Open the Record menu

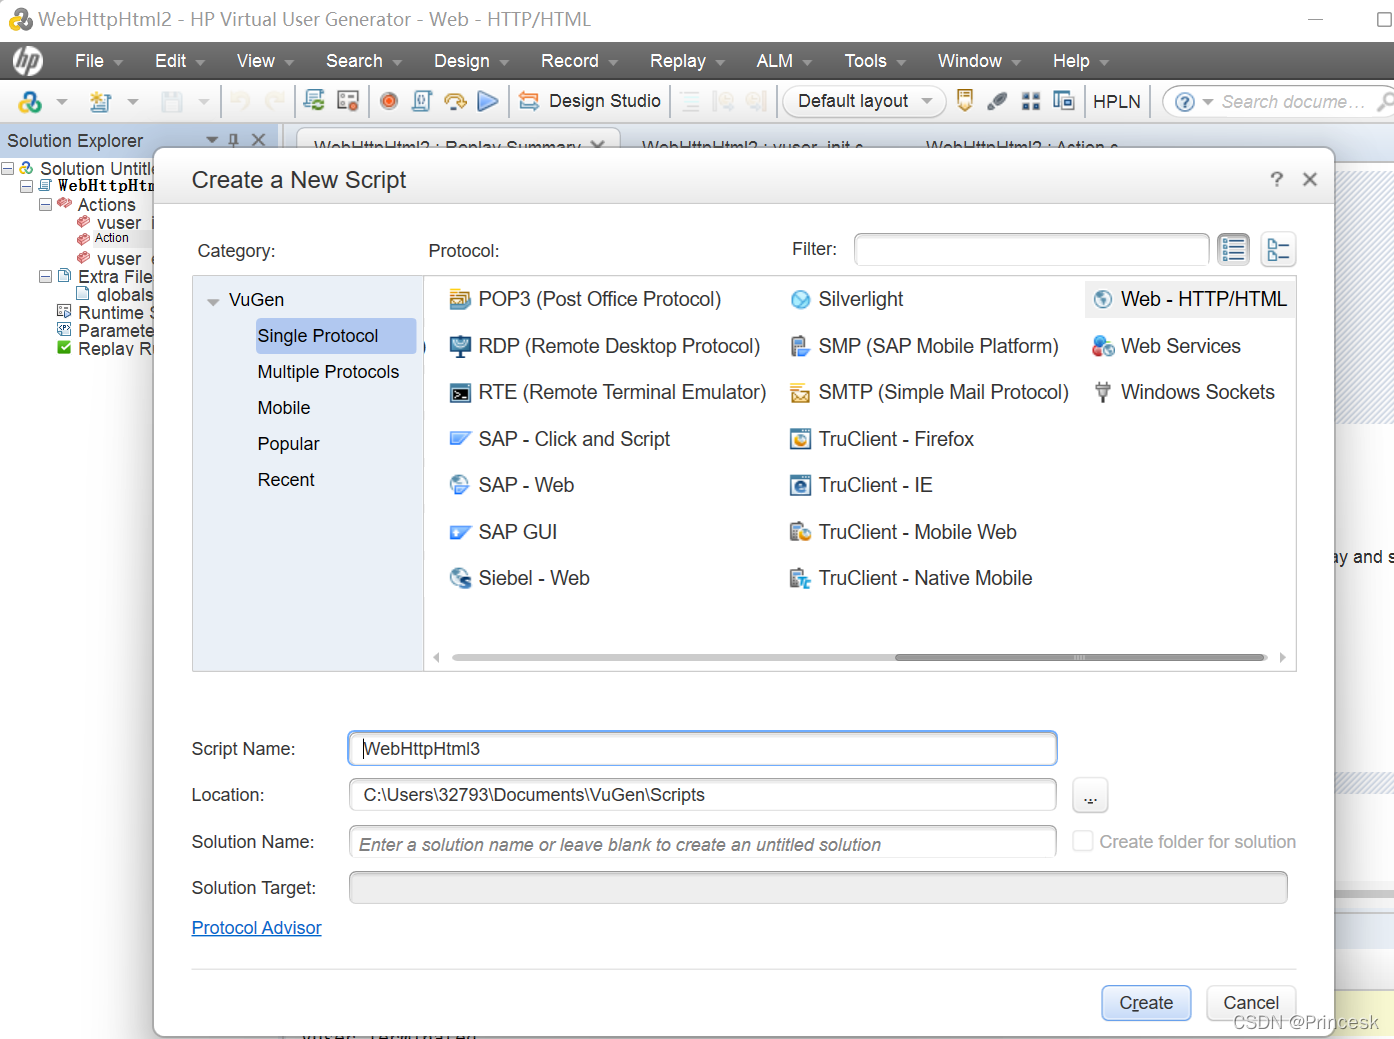579,61
